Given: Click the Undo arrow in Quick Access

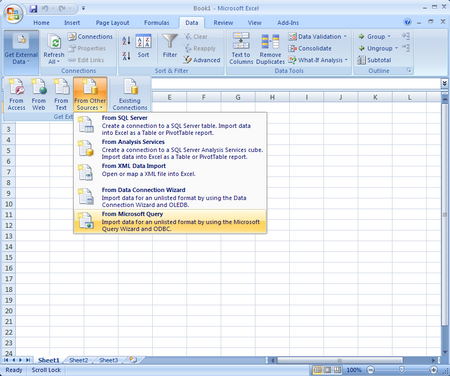Looking at the screenshot, I should [45, 9].
